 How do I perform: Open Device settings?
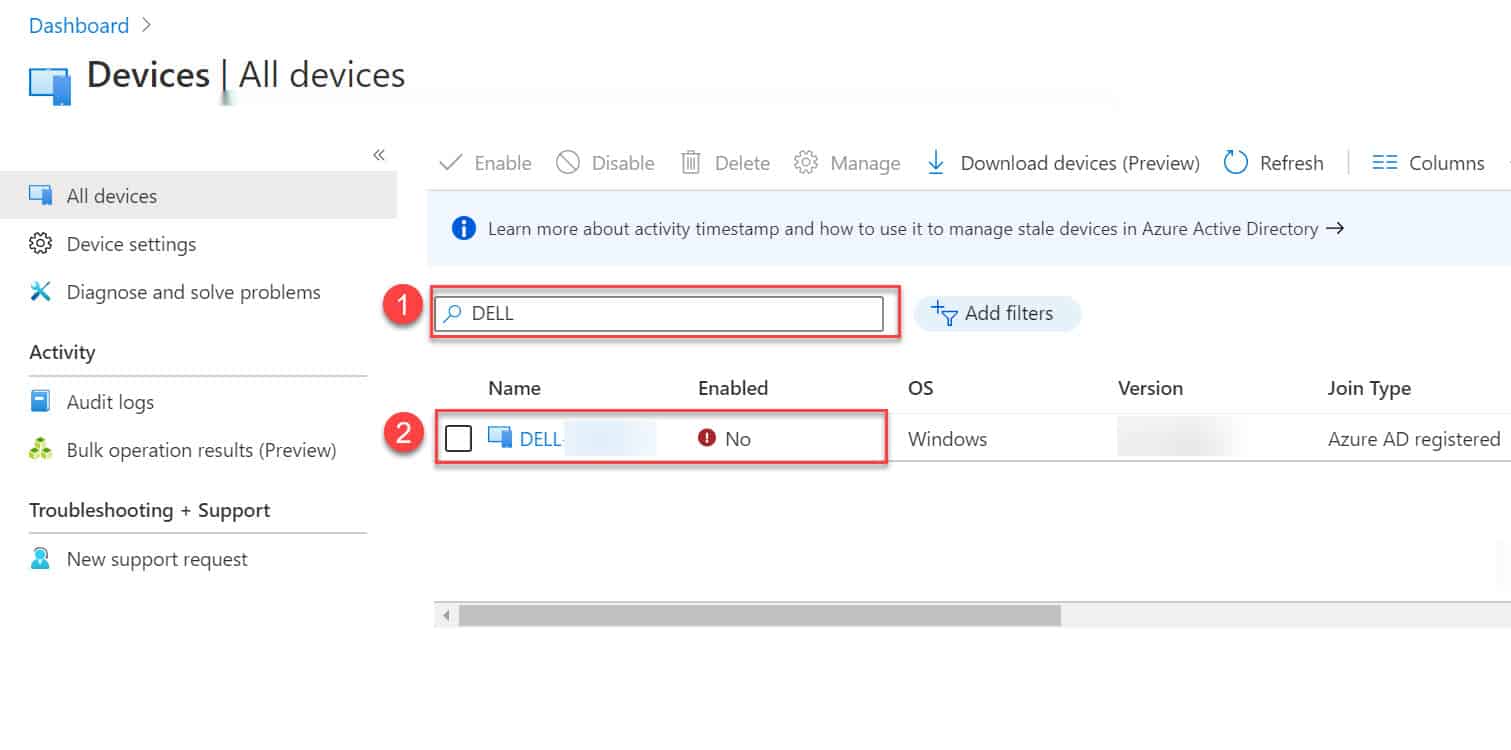(x=131, y=244)
